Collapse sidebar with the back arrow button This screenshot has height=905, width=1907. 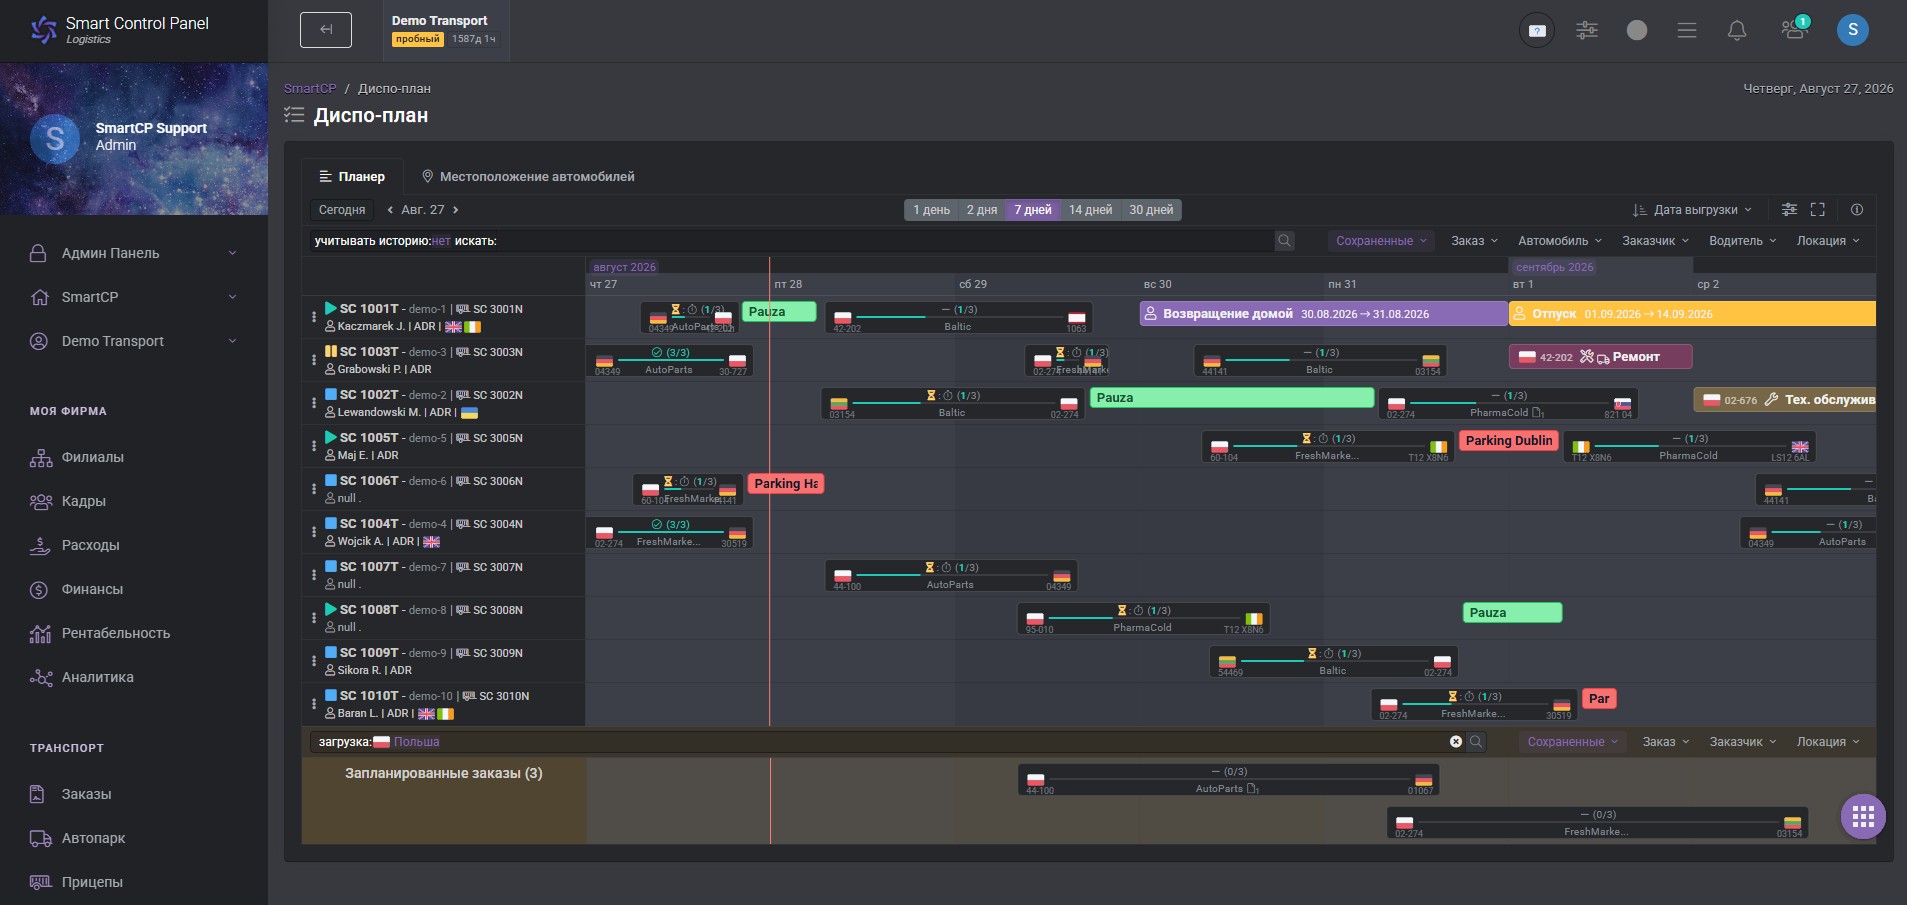326,30
